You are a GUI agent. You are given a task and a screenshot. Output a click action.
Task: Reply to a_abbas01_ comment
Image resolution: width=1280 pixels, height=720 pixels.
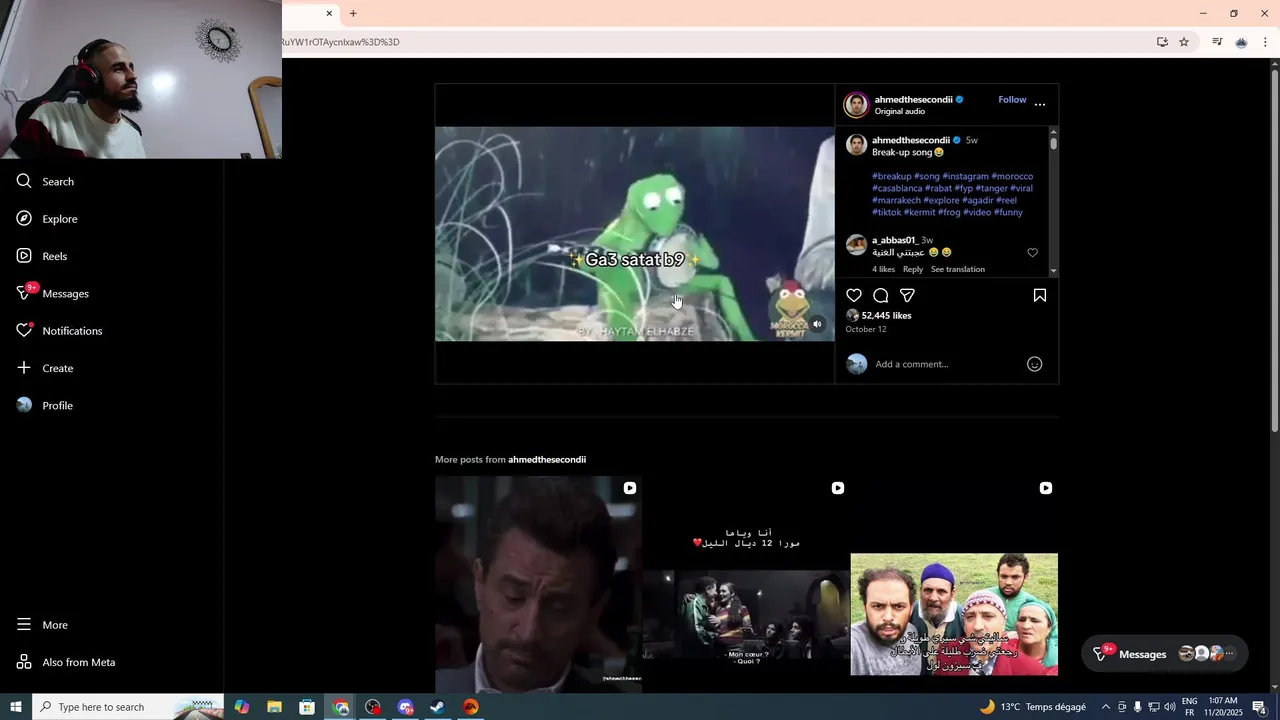[913, 269]
